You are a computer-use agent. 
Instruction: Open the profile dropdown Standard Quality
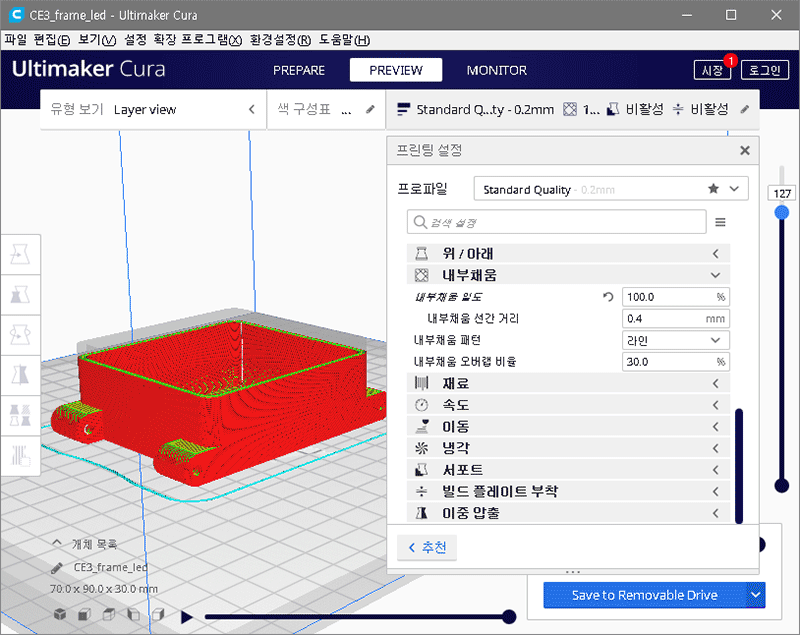(611, 189)
